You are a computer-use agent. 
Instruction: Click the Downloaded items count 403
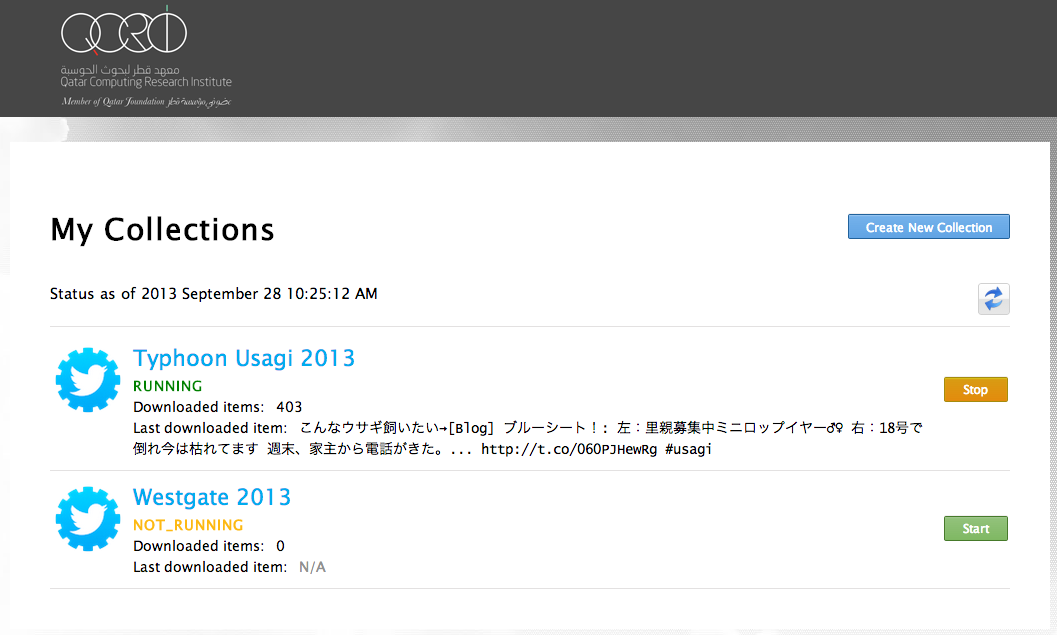tap(289, 407)
